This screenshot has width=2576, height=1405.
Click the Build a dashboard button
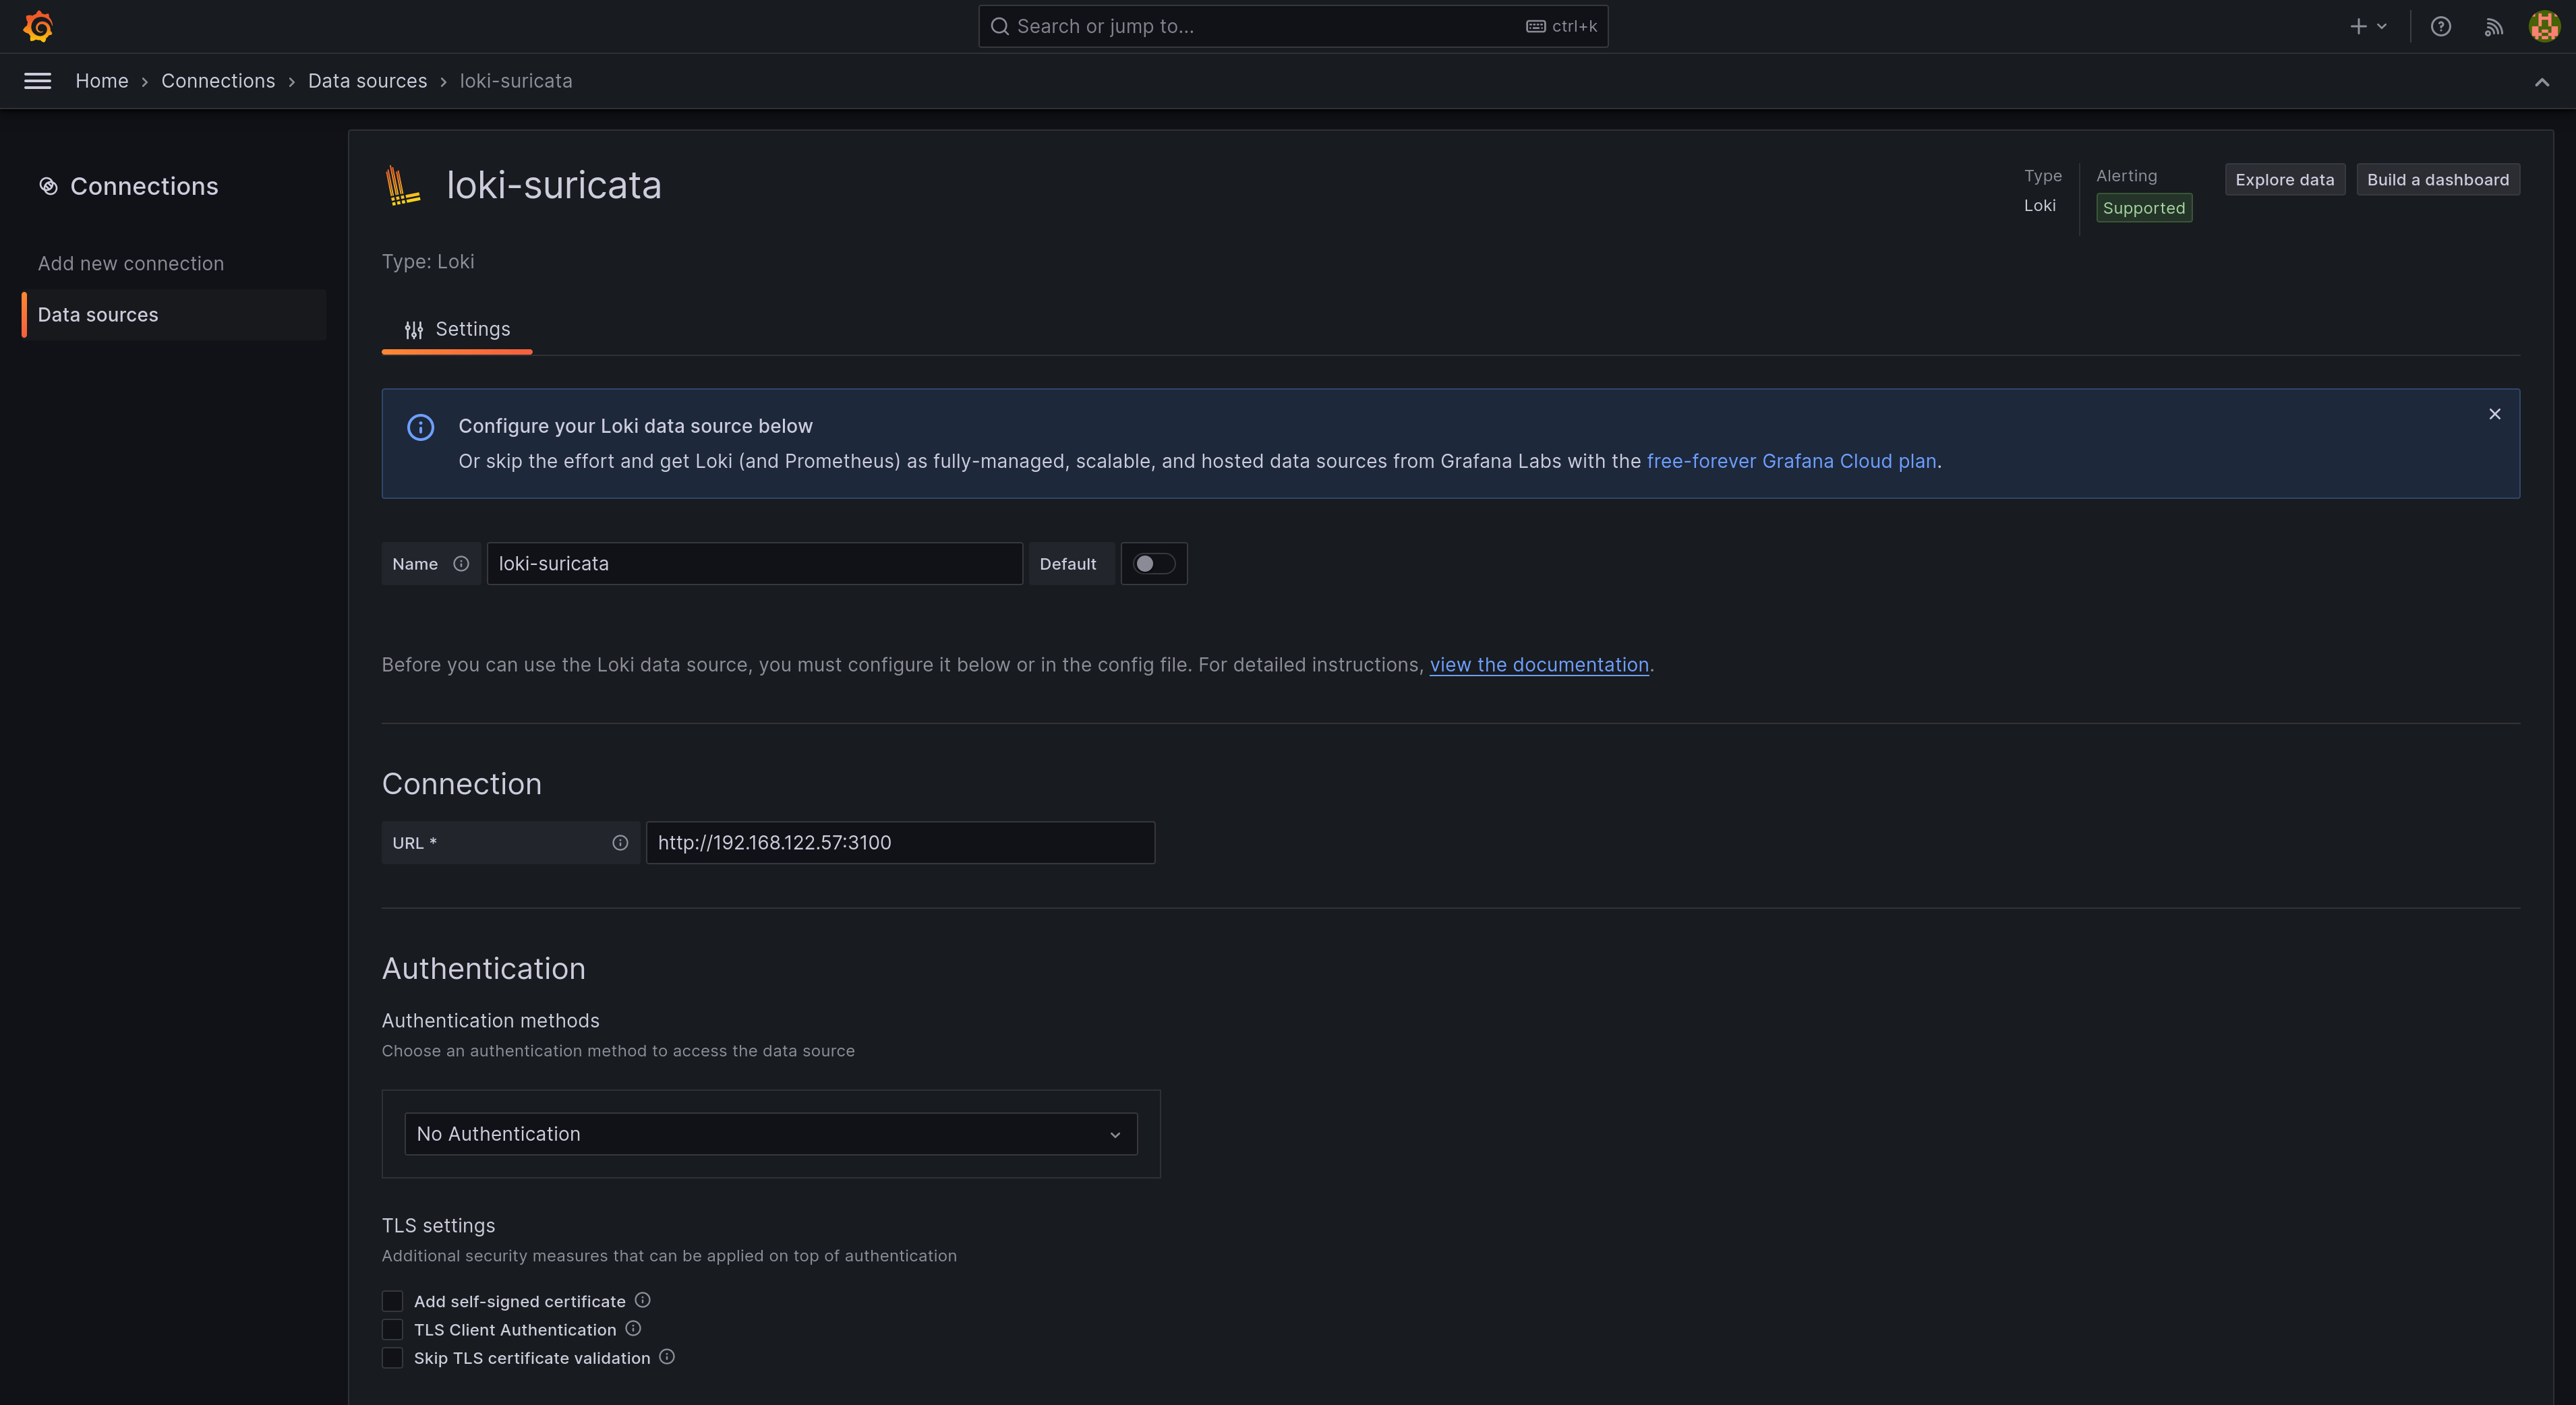[x=2437, y=180]
